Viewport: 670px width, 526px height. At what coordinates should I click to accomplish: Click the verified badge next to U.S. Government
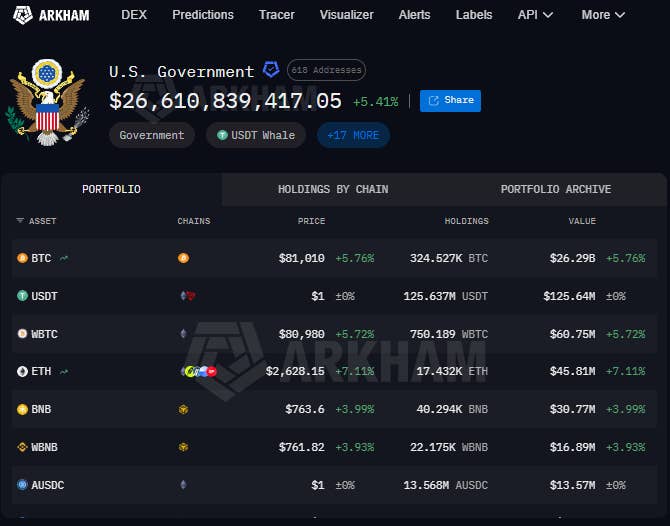point(271,69)
